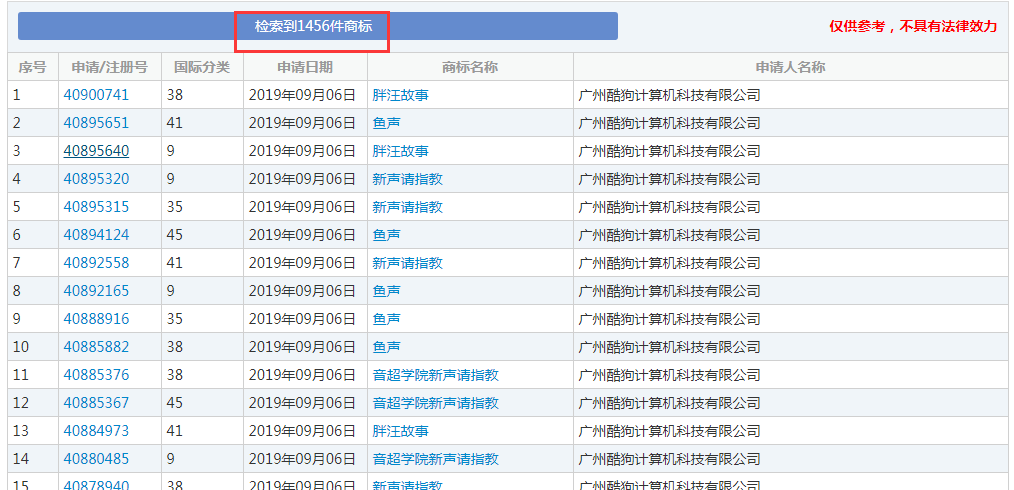
Task: Open registration number 40894124
Action: 96,235
